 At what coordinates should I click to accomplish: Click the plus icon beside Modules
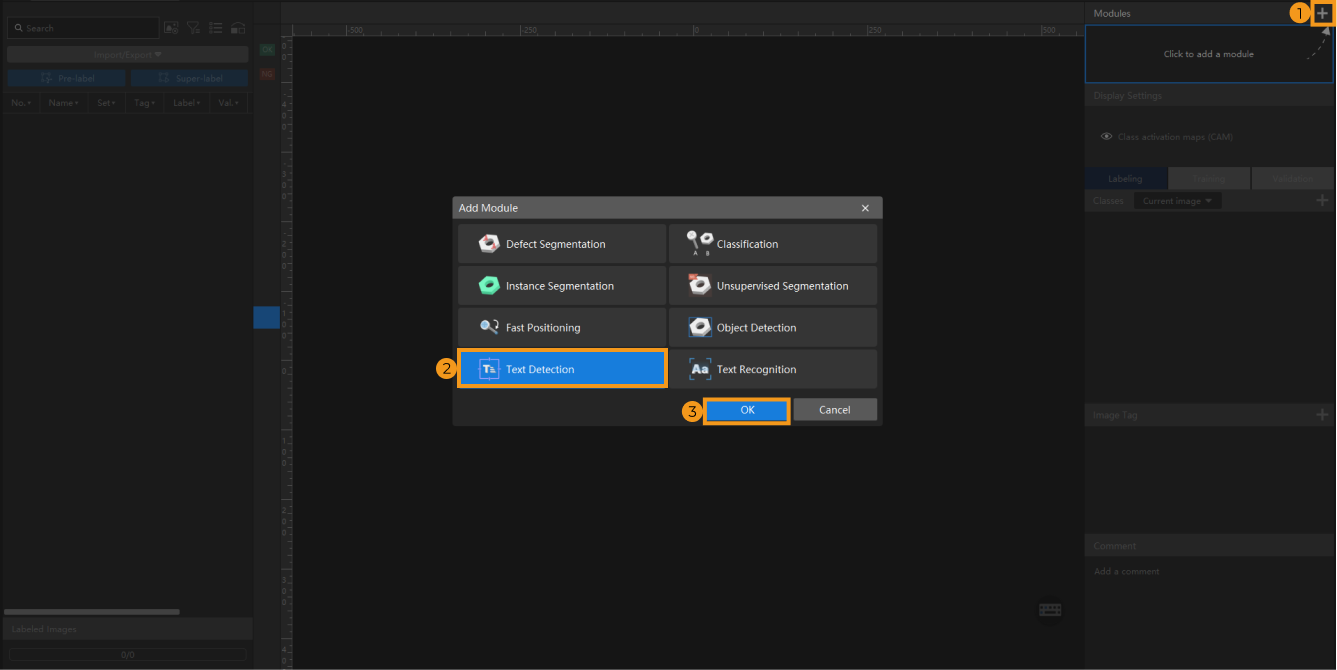pos(1322,13)
